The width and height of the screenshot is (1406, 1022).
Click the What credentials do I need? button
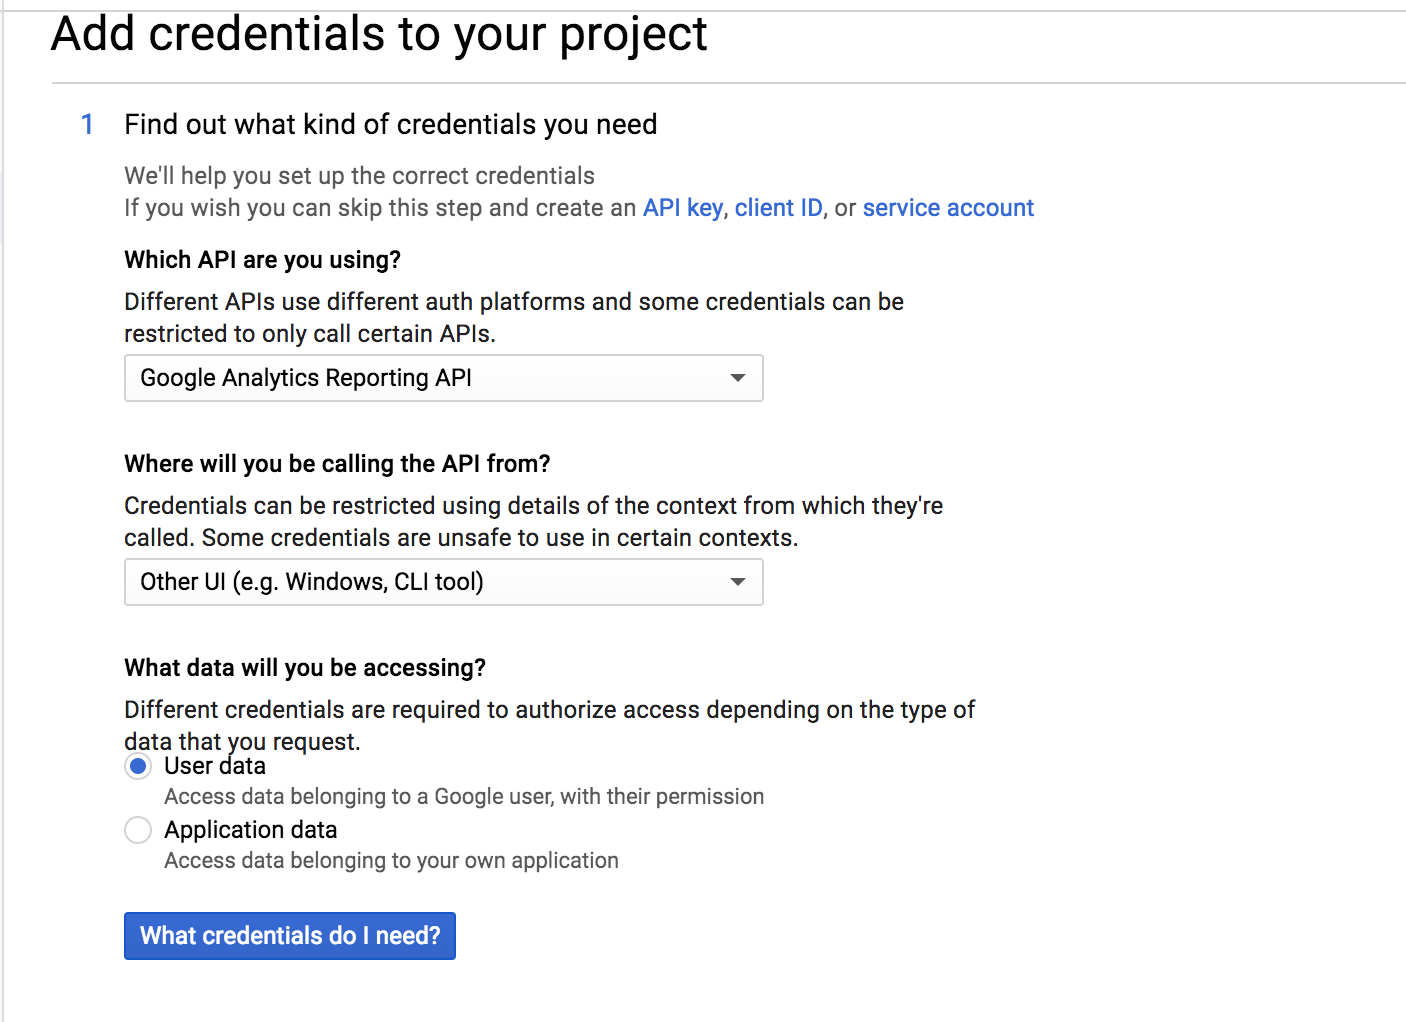(290, 936)
